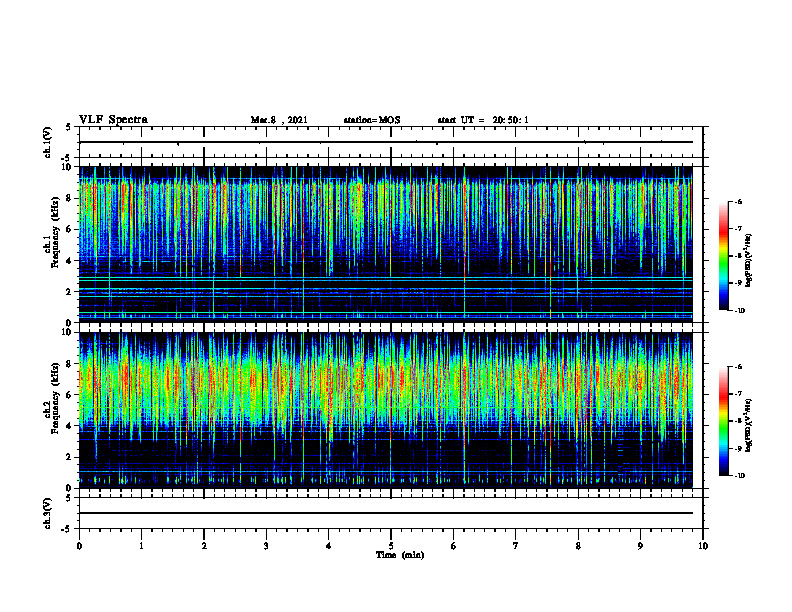Click the "1" tick on the time axis
792x612 pixels.
141,546
